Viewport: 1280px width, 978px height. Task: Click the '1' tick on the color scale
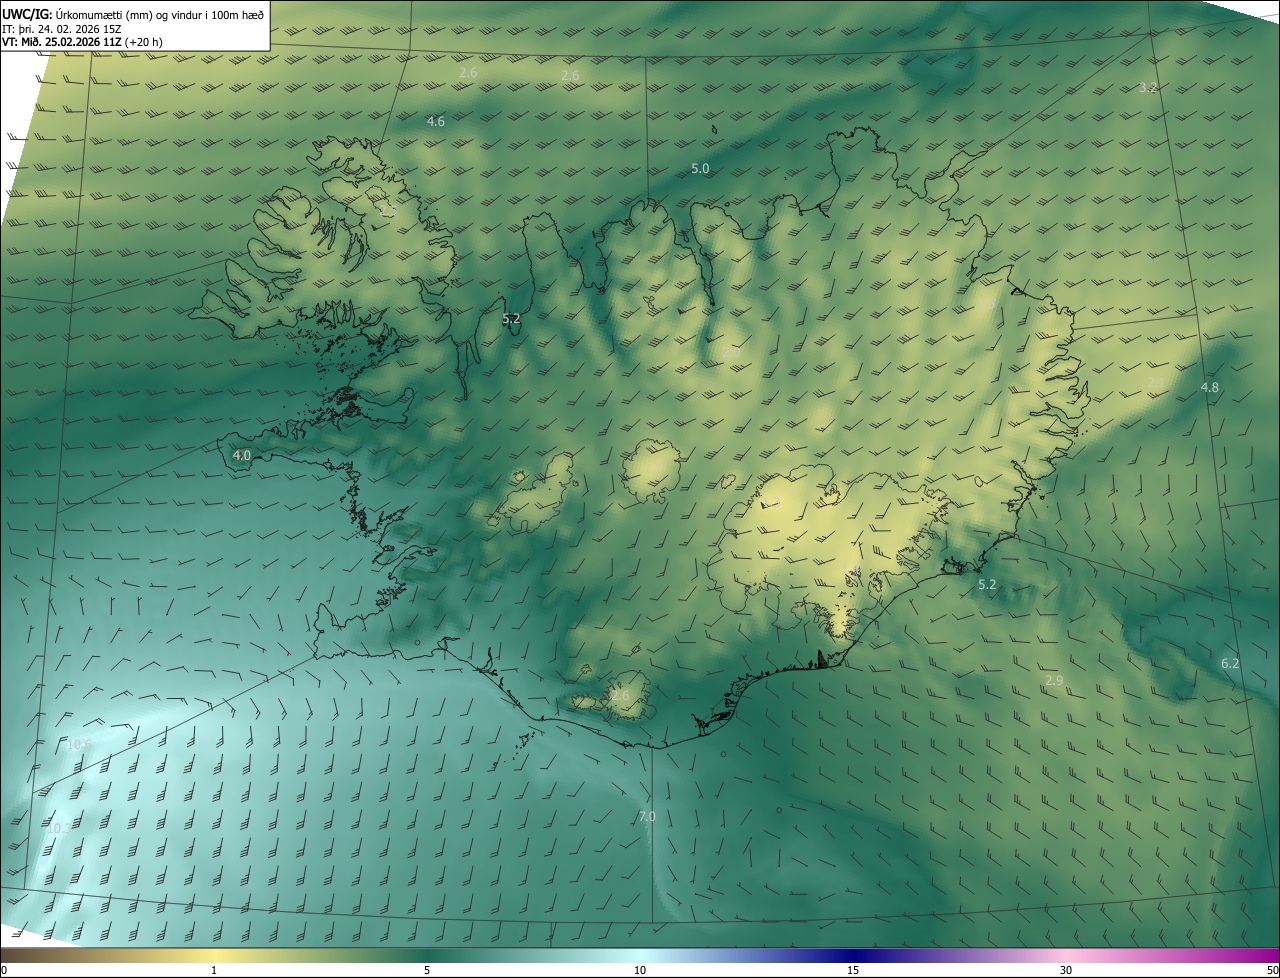click(x=214, y=970)
